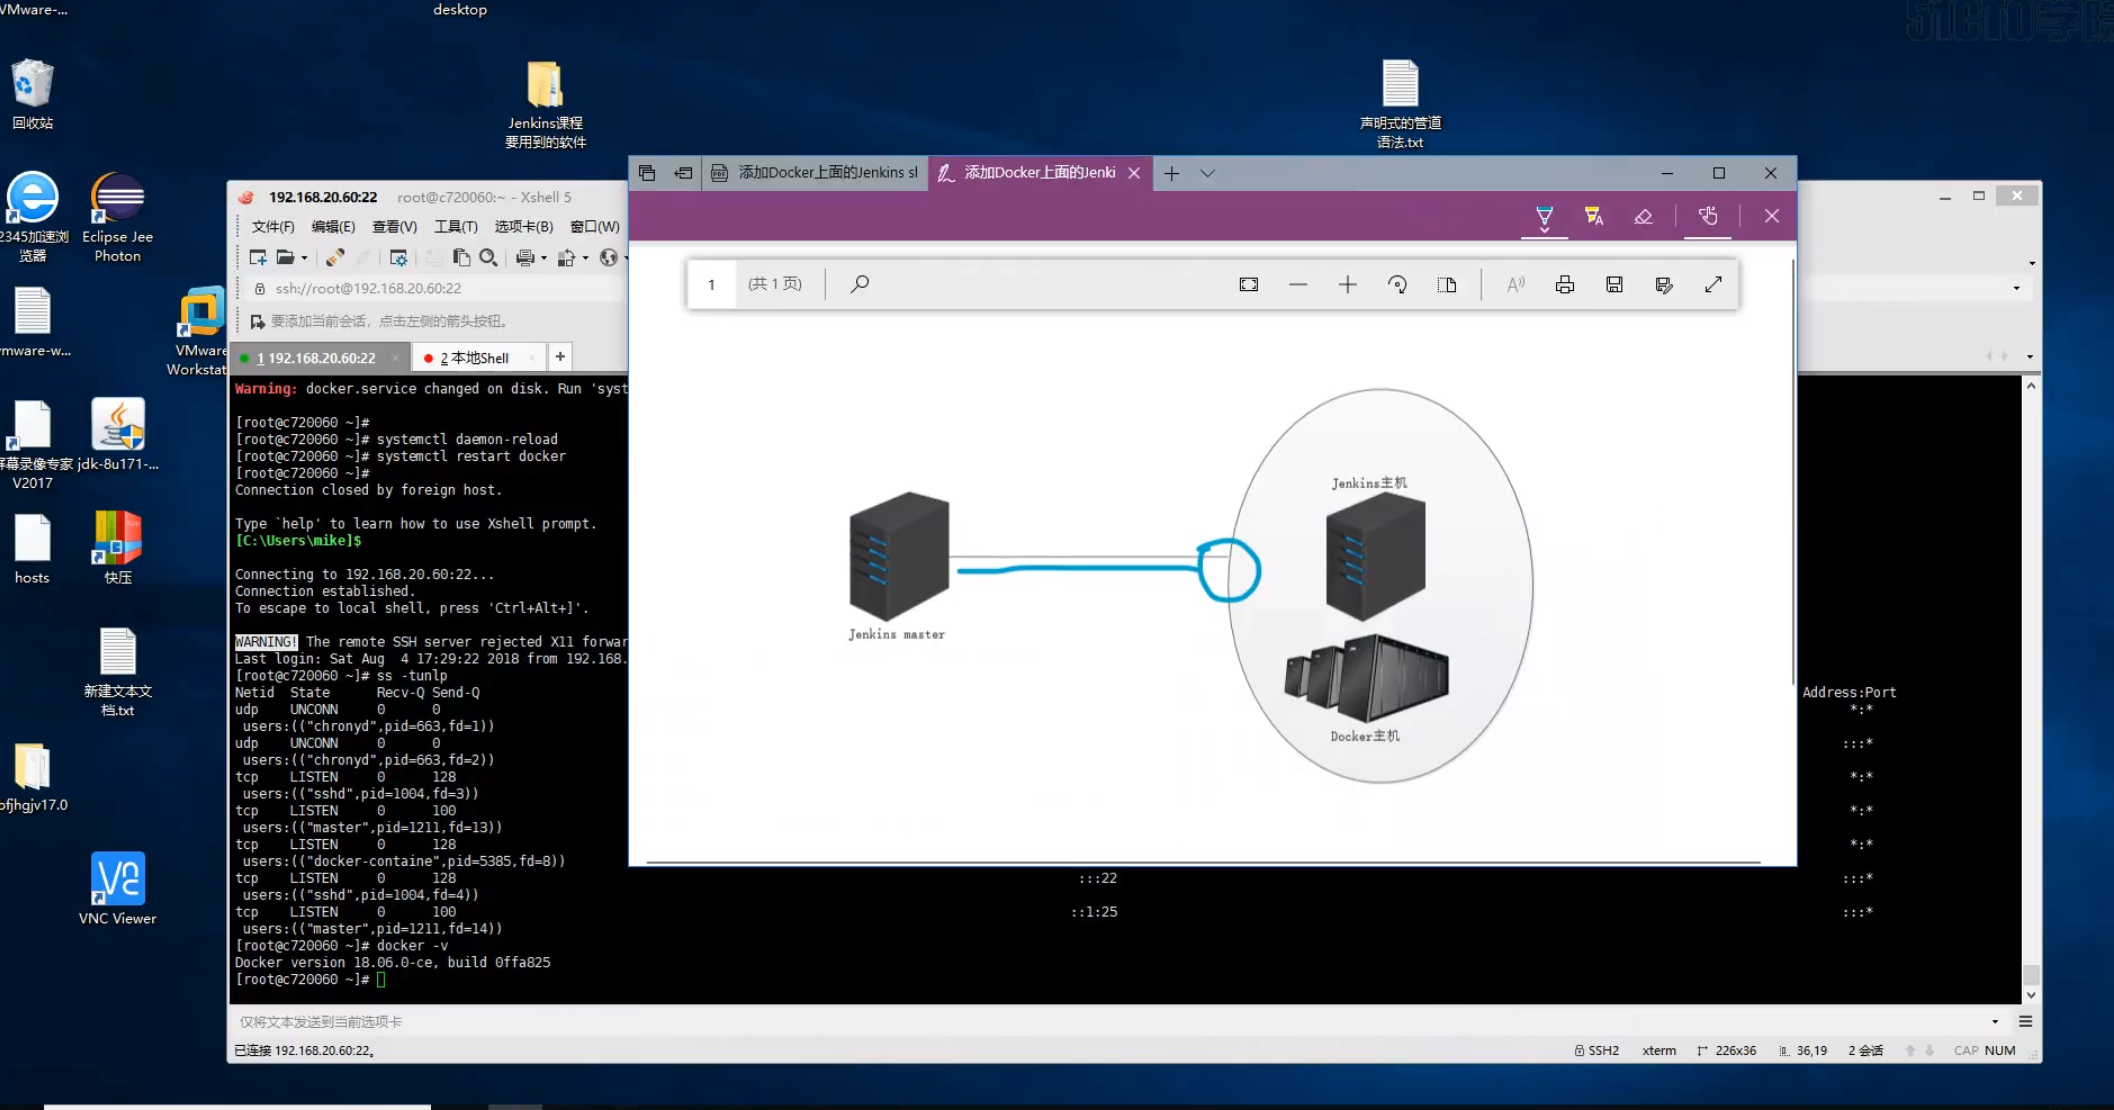
Task: Click the Save As icon with pencil
Action: click(1664, 285)
